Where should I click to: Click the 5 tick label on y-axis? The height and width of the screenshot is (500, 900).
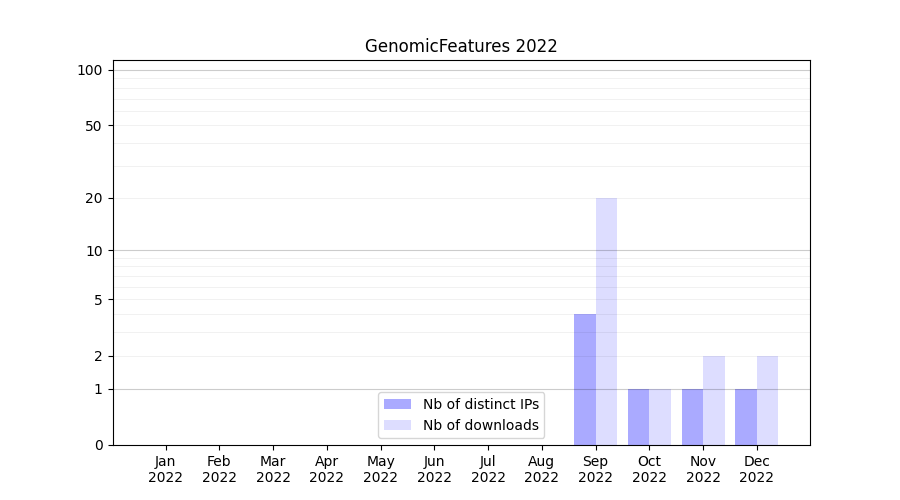pyautogui.click(x=98, y=299)
